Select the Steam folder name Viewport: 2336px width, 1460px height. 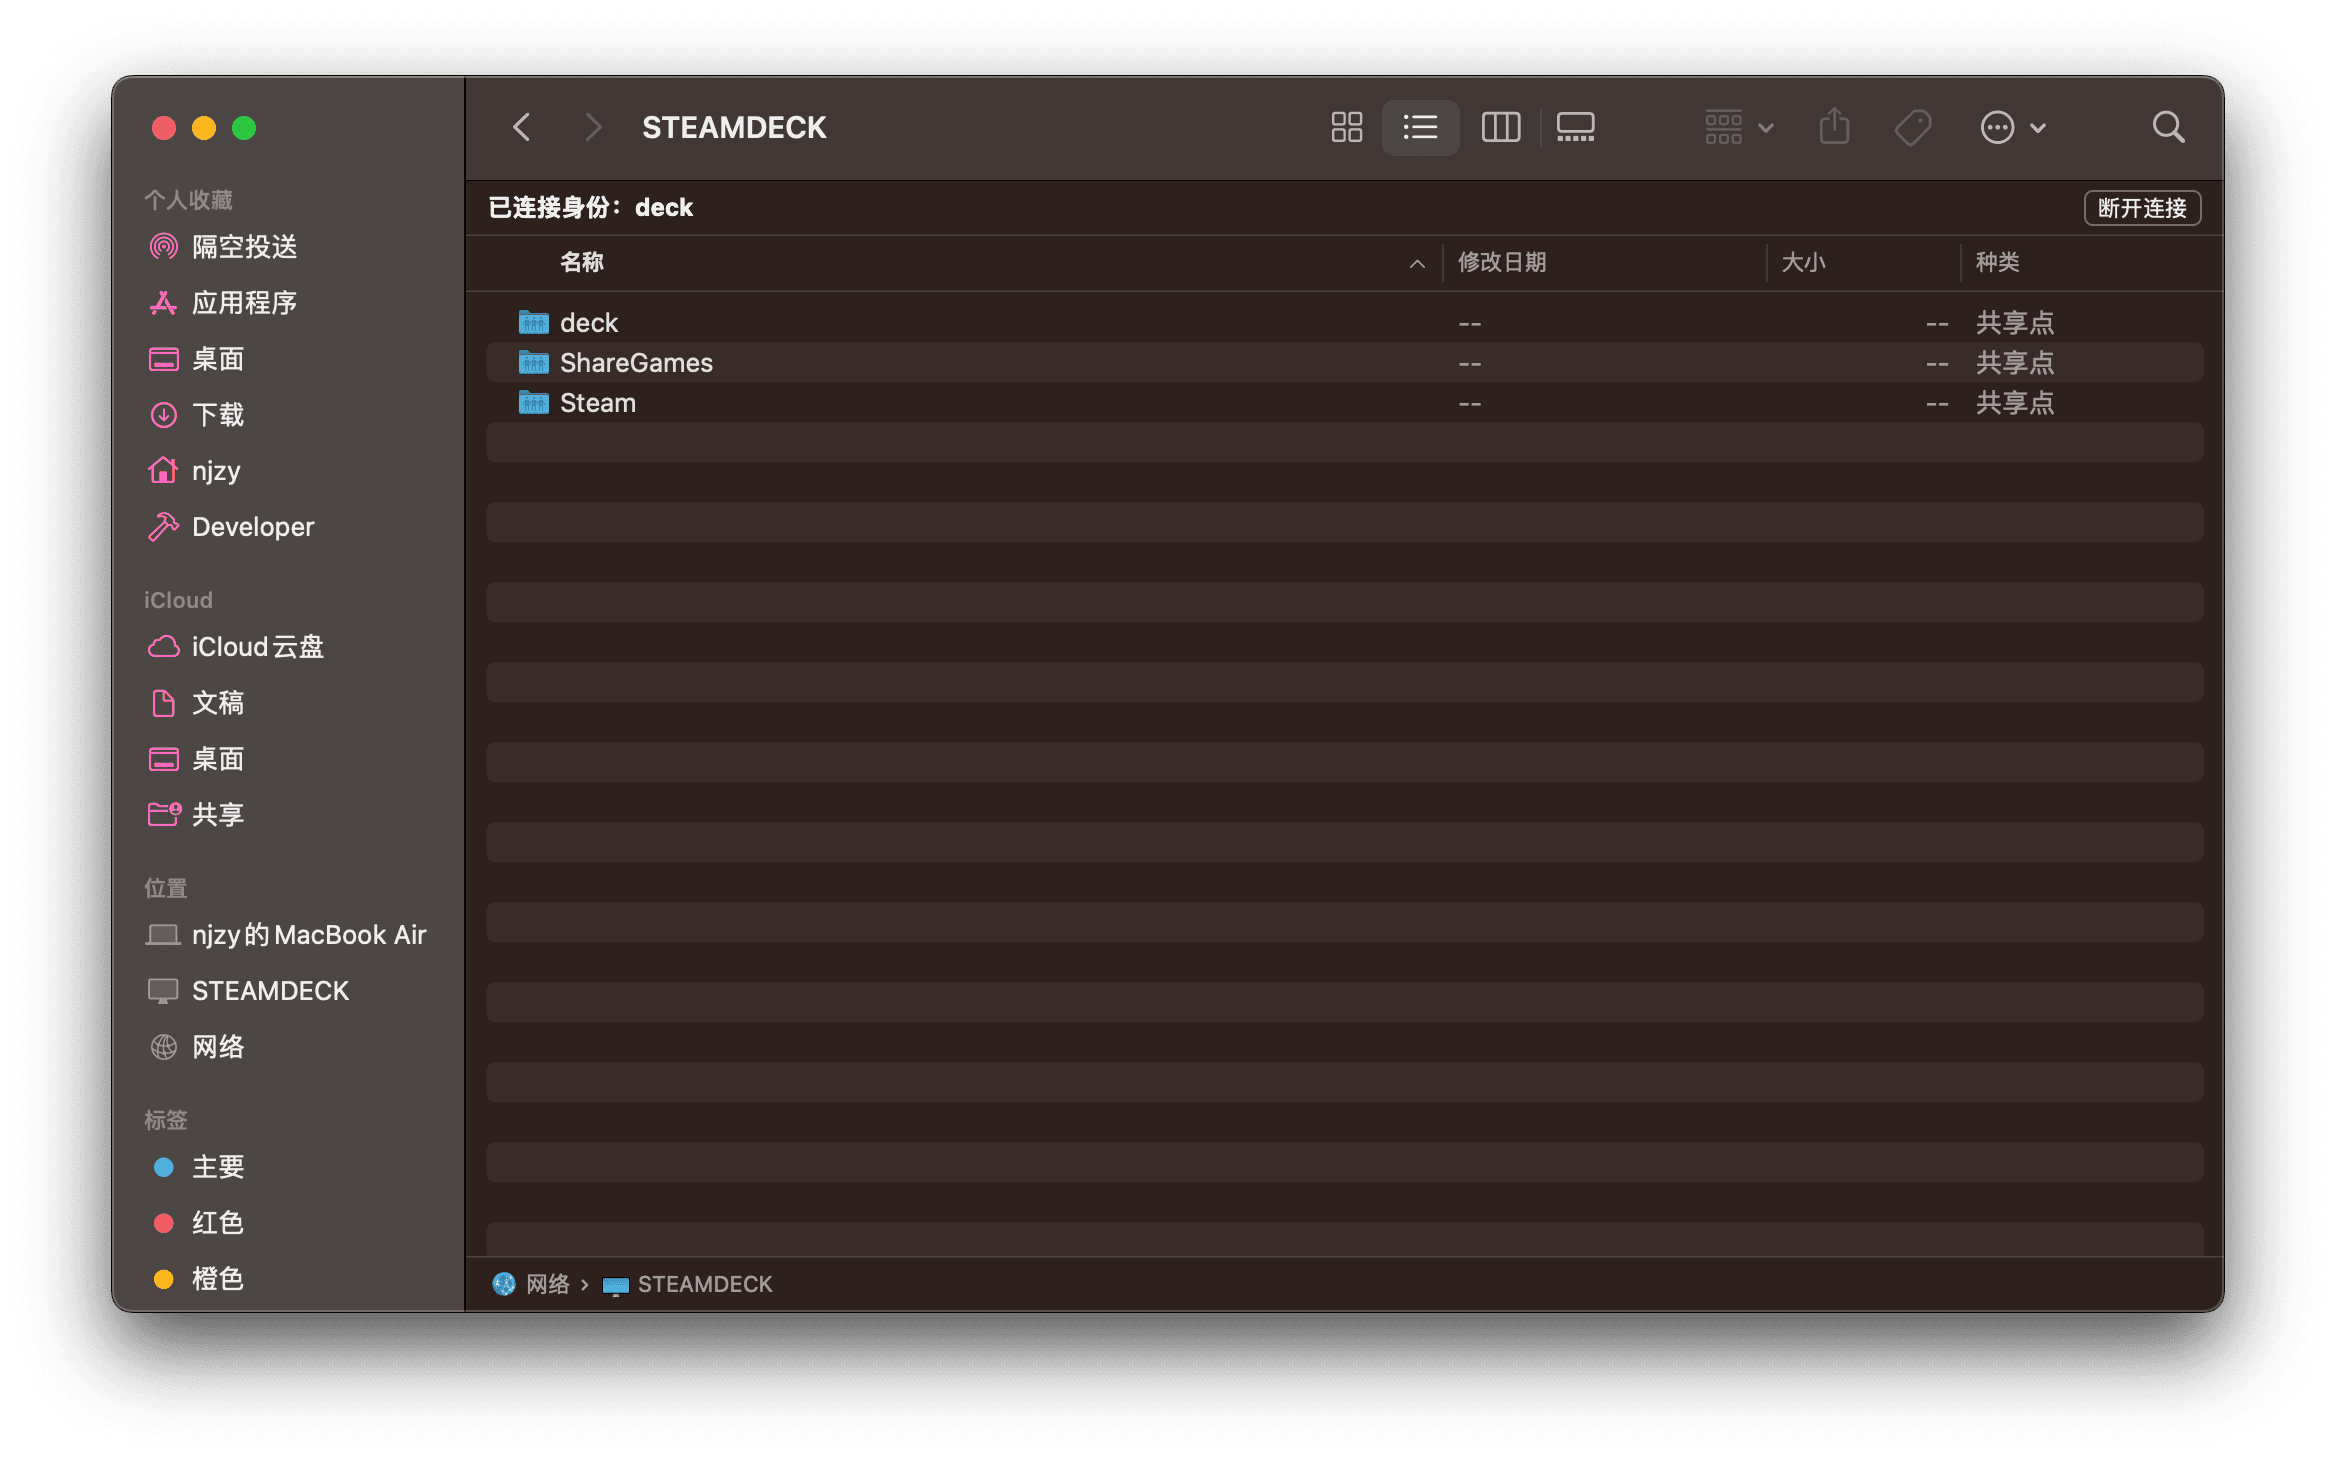click(x=597, y=402)
